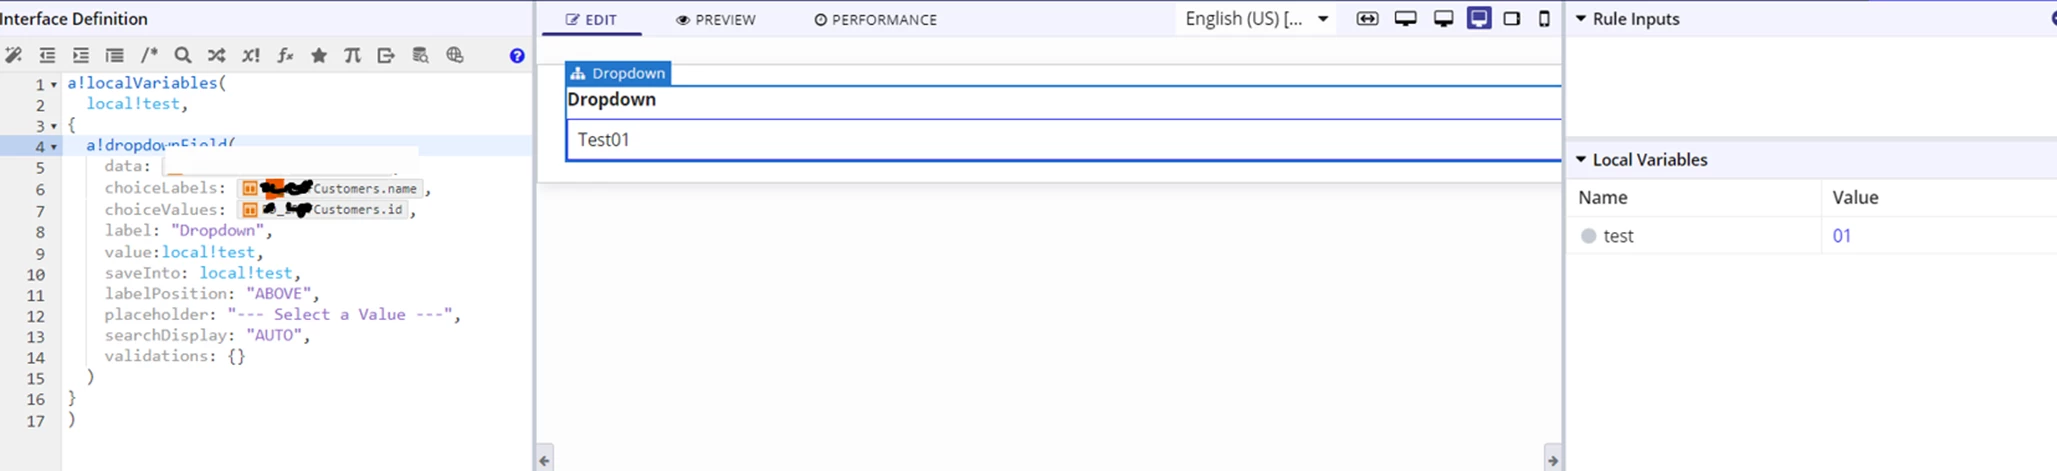Click the comment out (/*) toolbar icon

(149, 56)
